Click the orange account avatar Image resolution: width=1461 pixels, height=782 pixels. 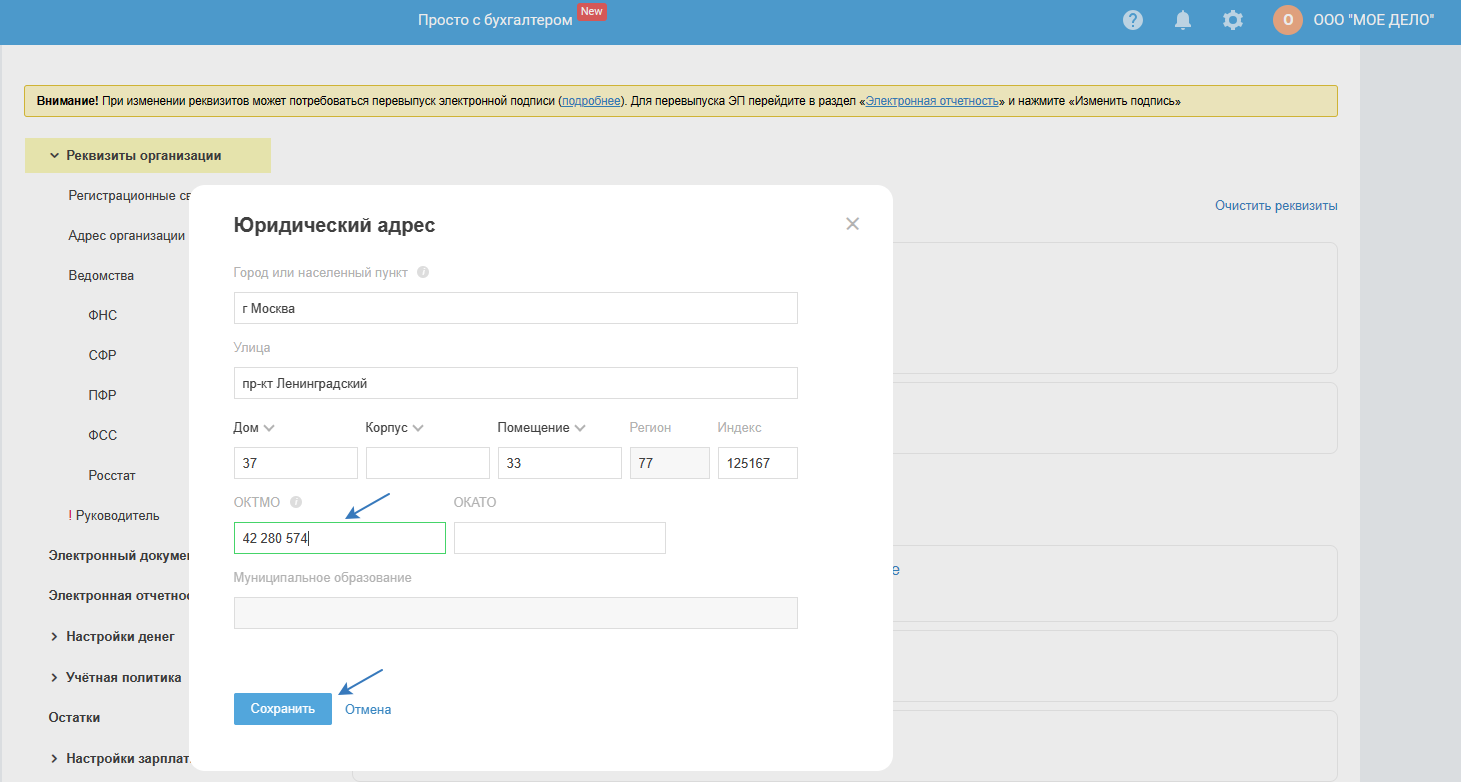coord(1288,20)
